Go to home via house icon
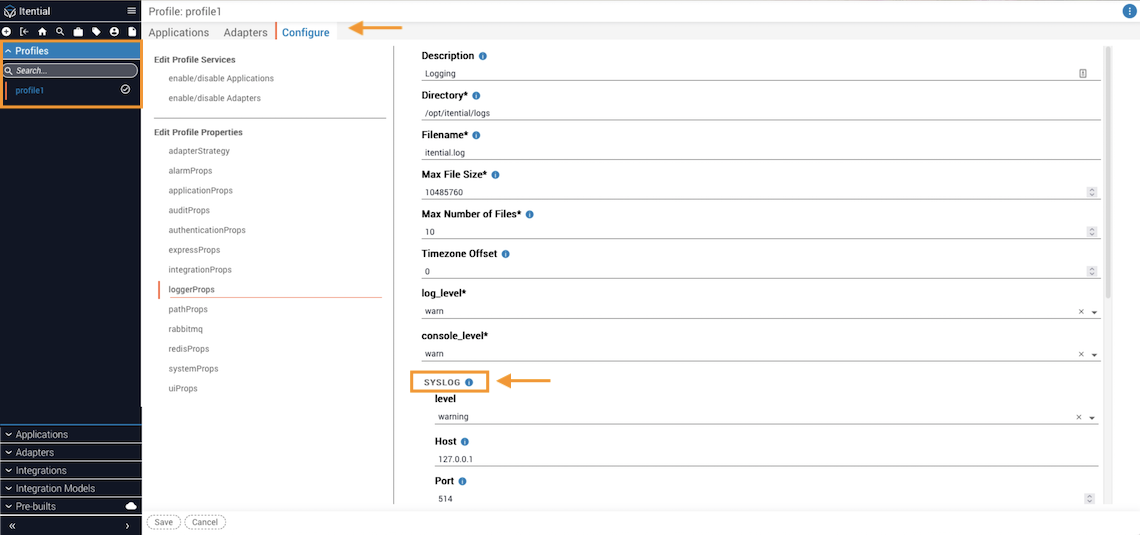 click(42, 32)
